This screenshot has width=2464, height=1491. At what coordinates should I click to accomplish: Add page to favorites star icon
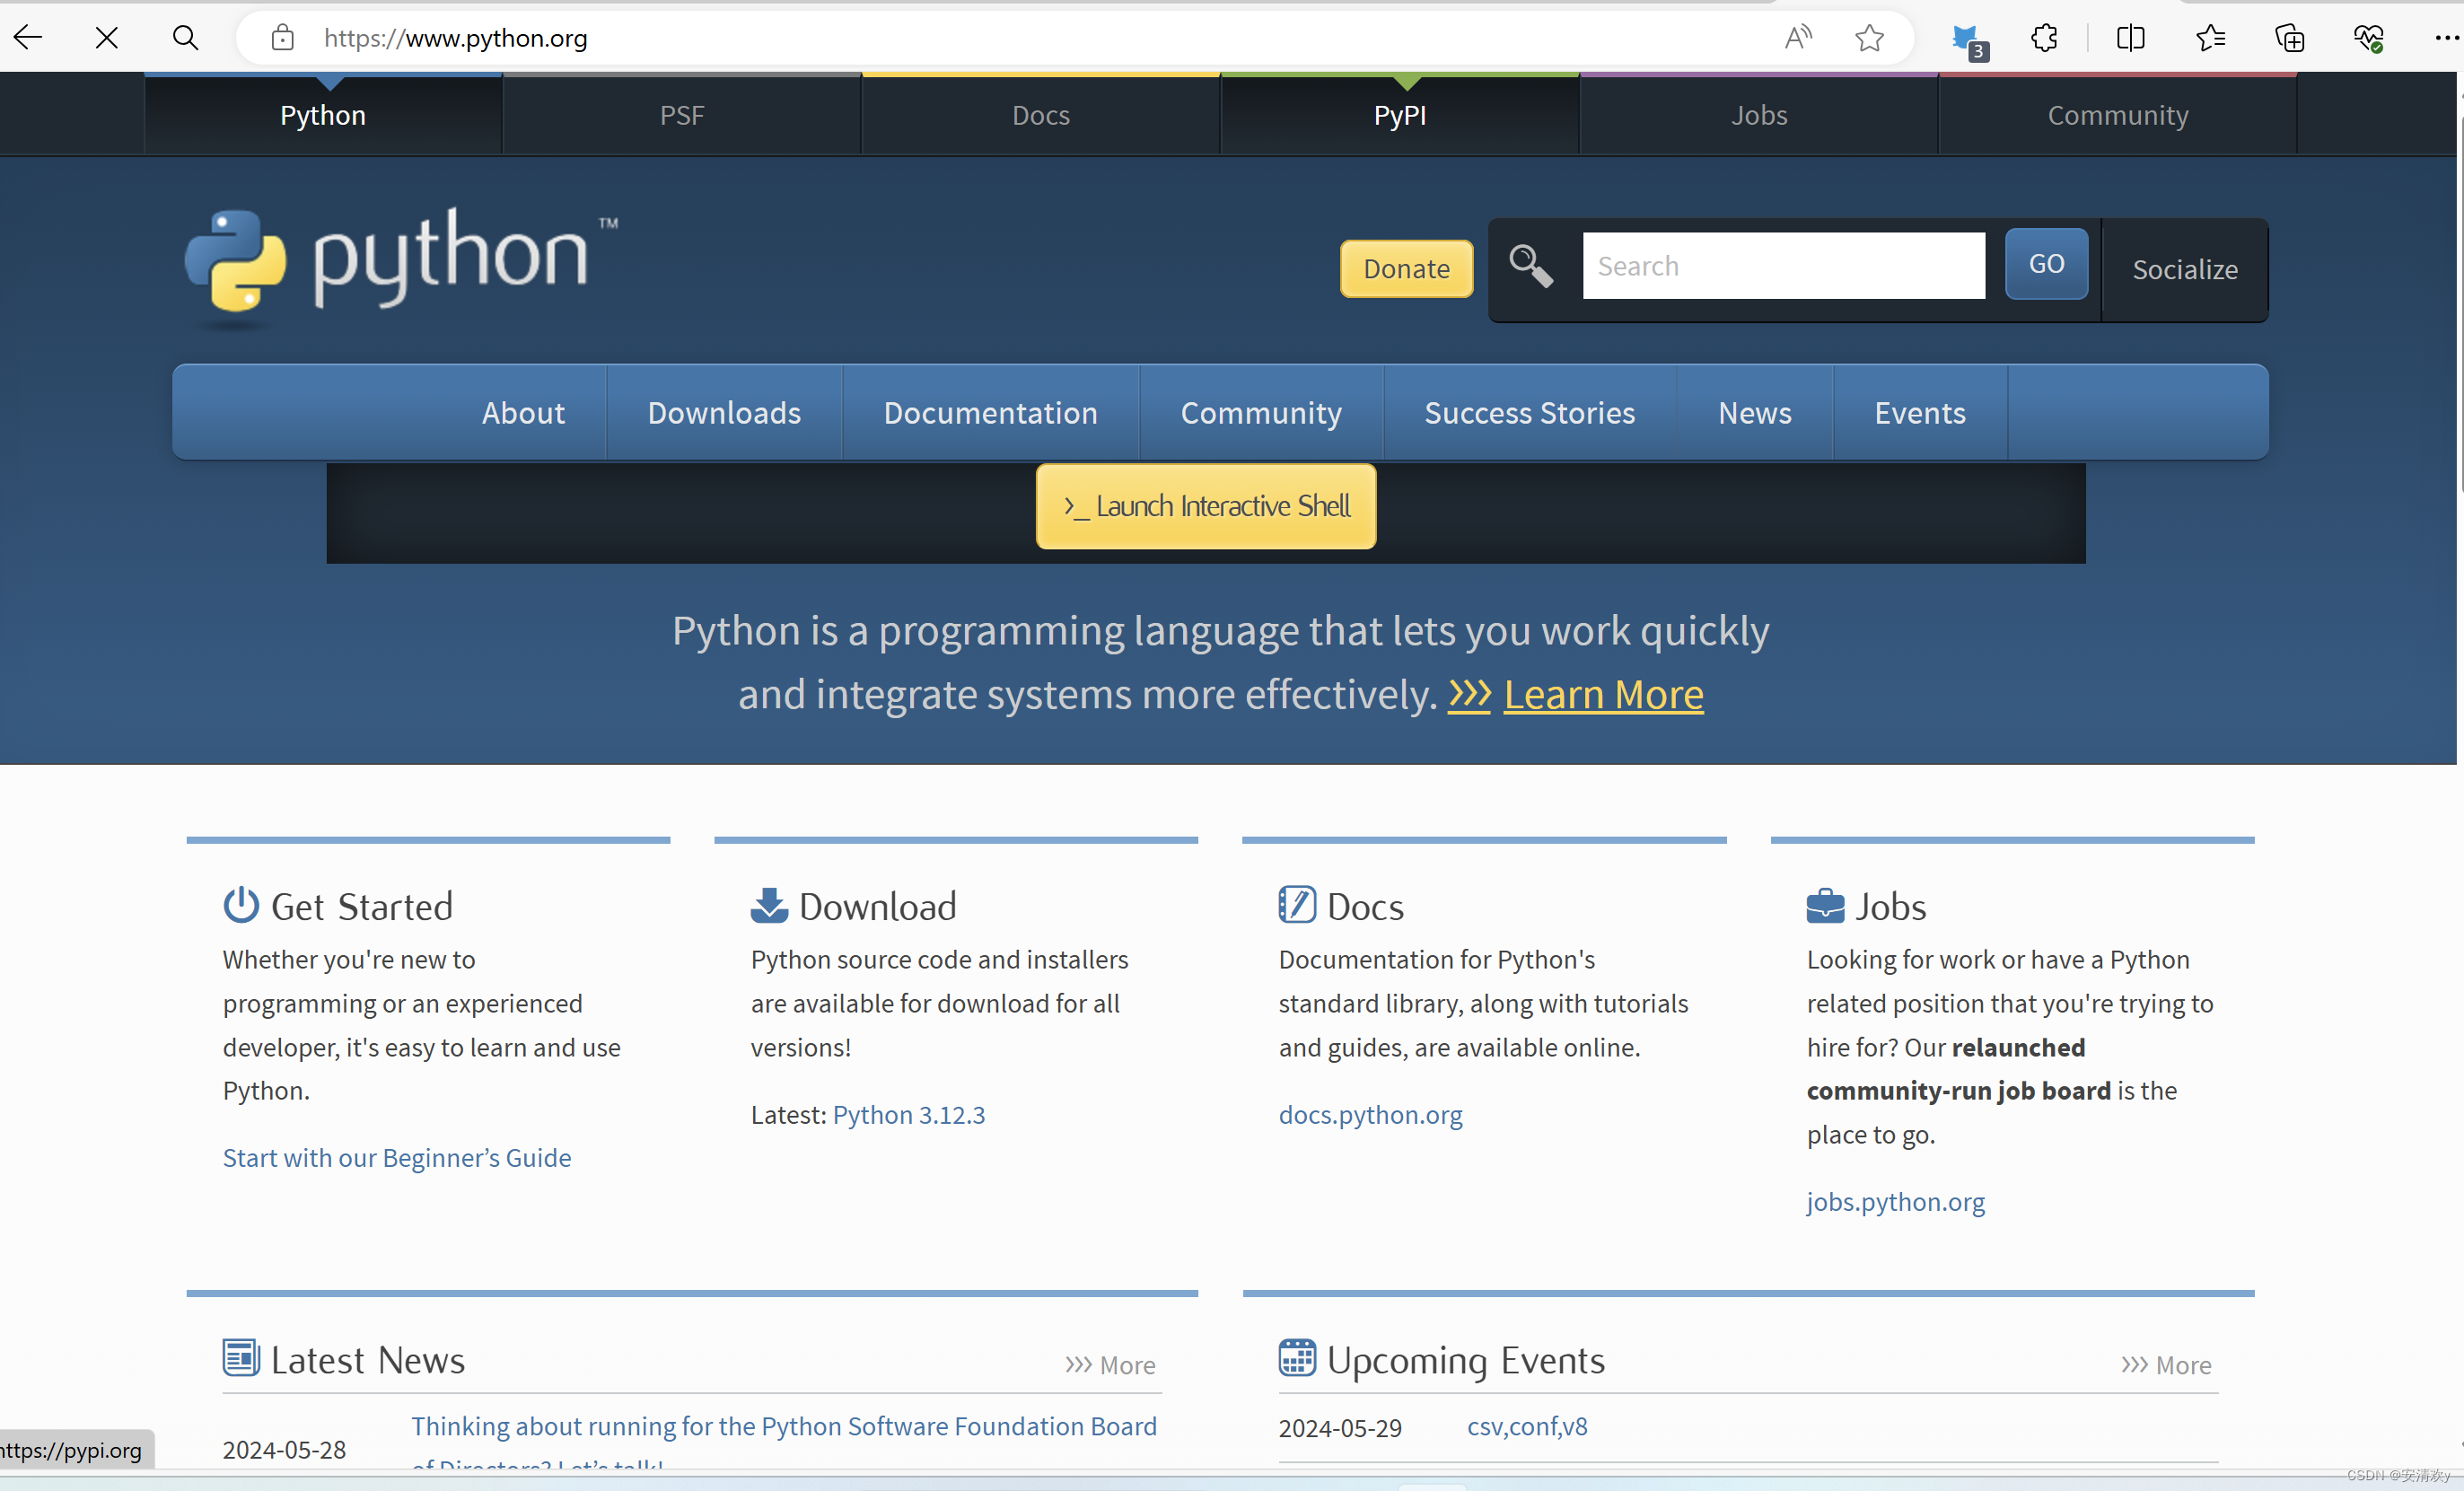(x=1869, y=38)
